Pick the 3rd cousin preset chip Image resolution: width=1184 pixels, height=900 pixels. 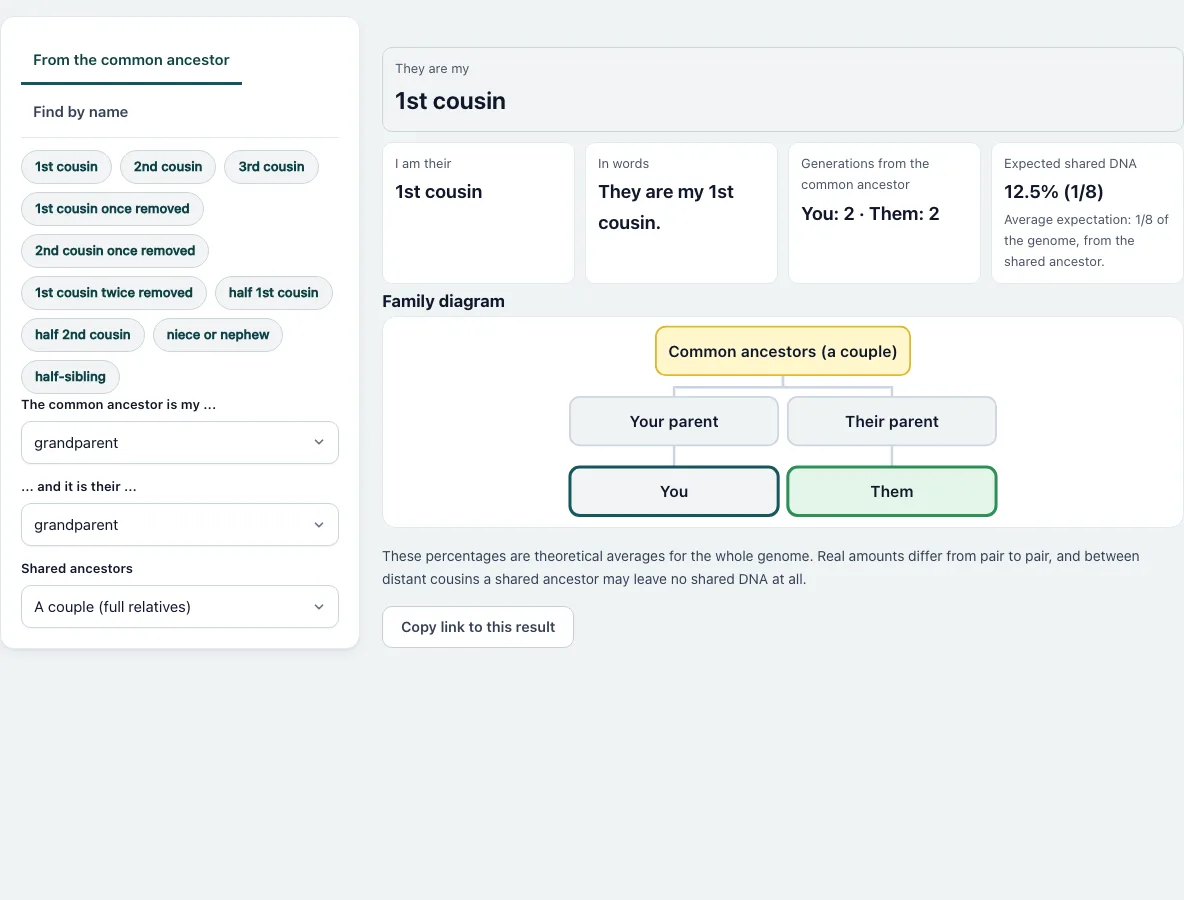click(x=271, y=167)
